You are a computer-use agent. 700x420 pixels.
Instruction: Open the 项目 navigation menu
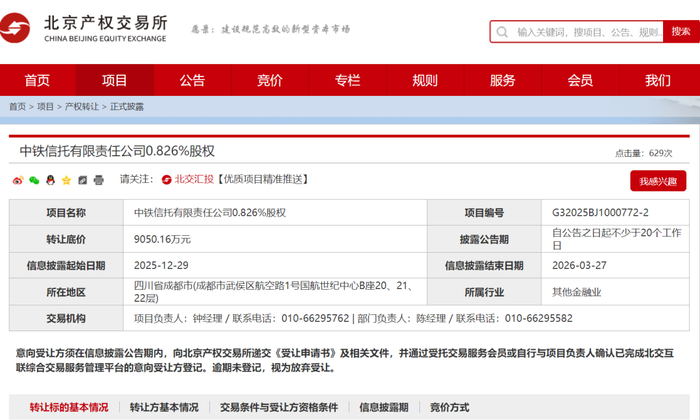tap(115, 80)
